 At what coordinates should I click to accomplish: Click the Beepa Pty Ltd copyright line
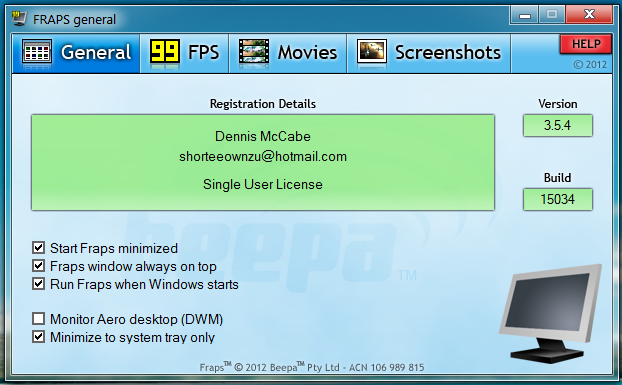pyautogui.click(x=312, y=367)
